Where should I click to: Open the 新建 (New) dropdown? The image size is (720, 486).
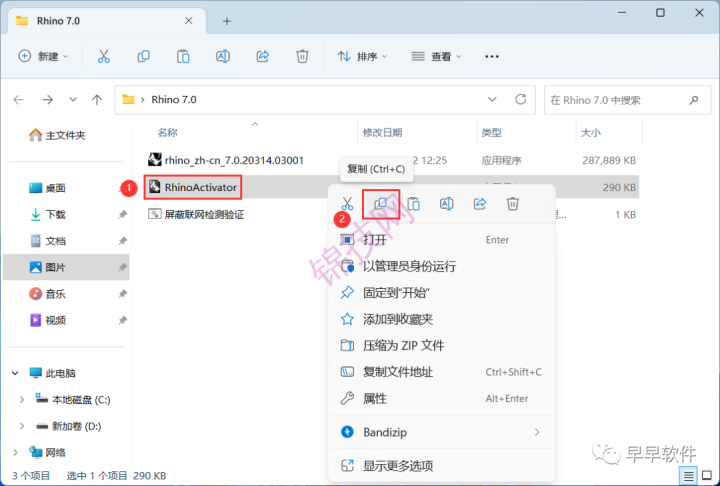coord(43,57)
